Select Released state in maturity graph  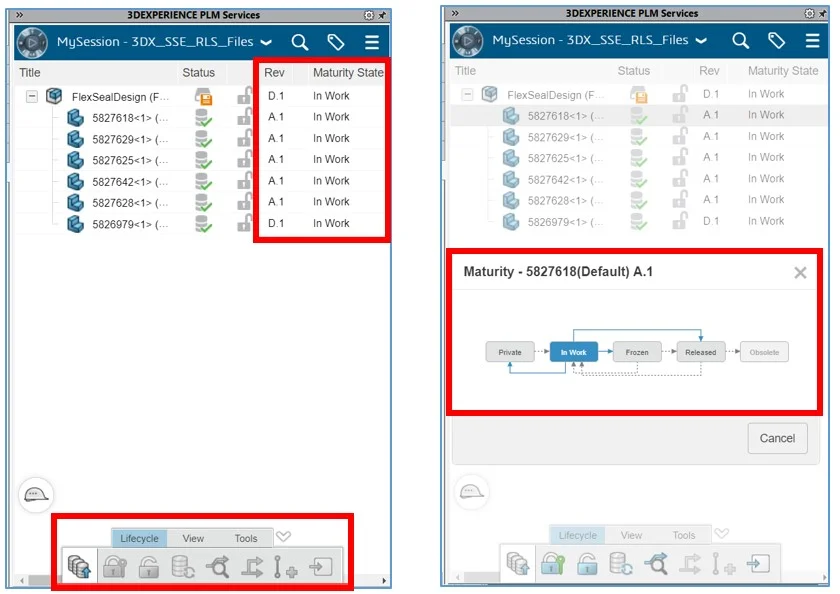pyautogui.click(x=701, y=352)
